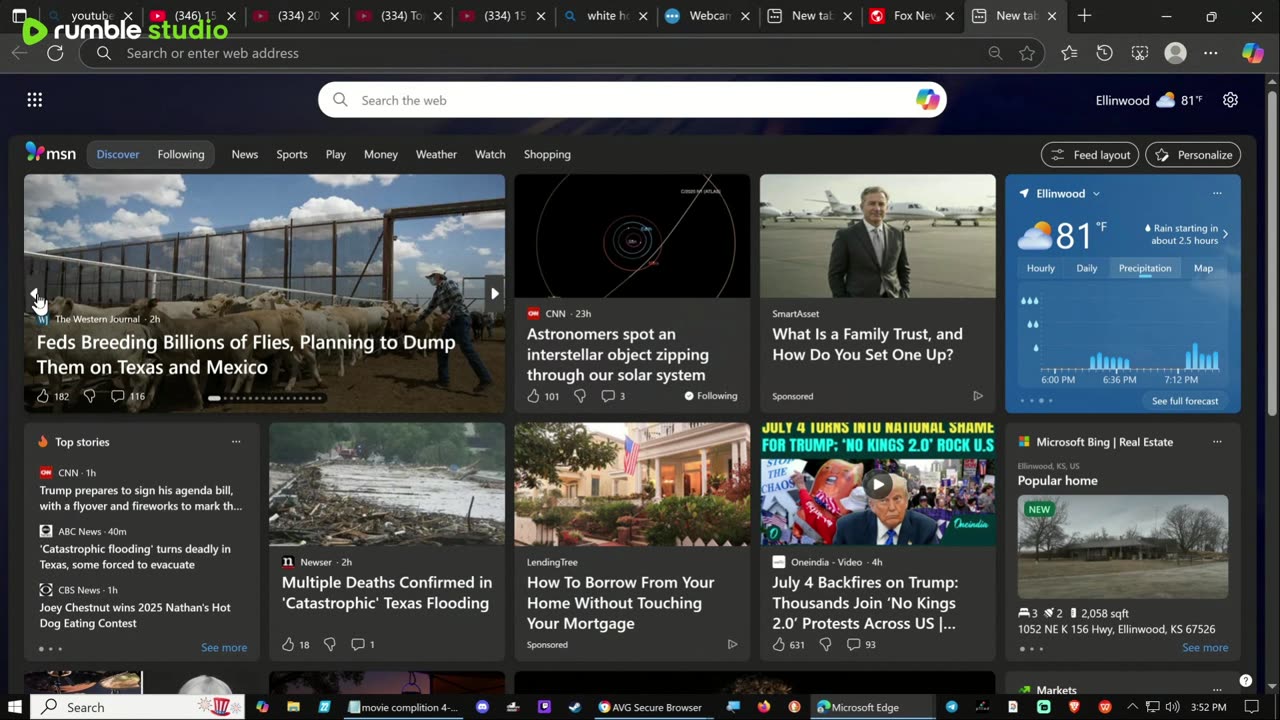
Task: Dislike the Astronomers interstellar object article
Action: click(x=579, y=396)
